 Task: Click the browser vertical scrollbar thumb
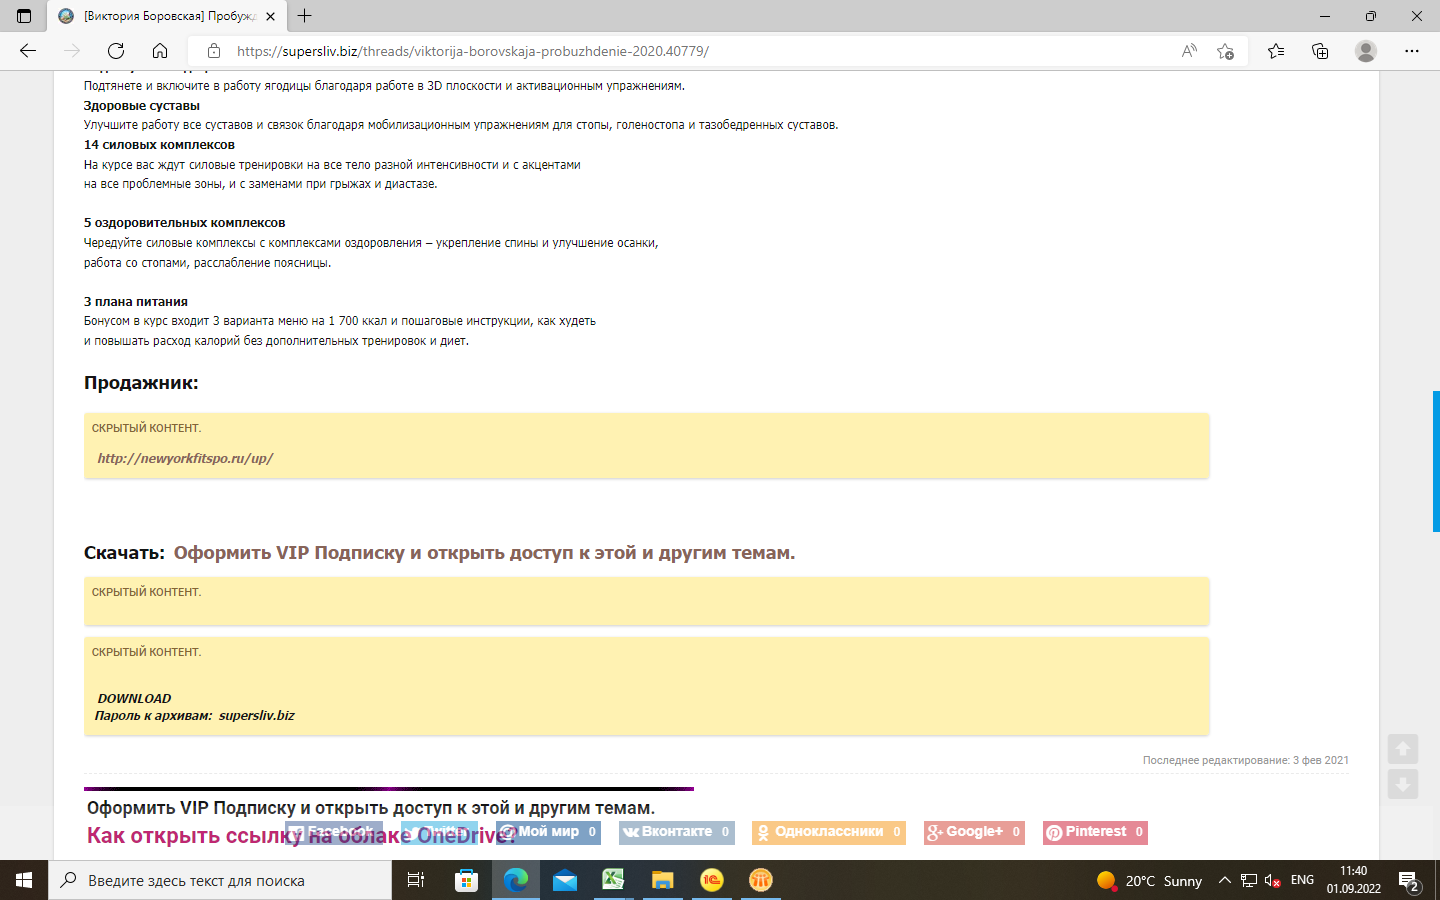(x=1436, y=461)
